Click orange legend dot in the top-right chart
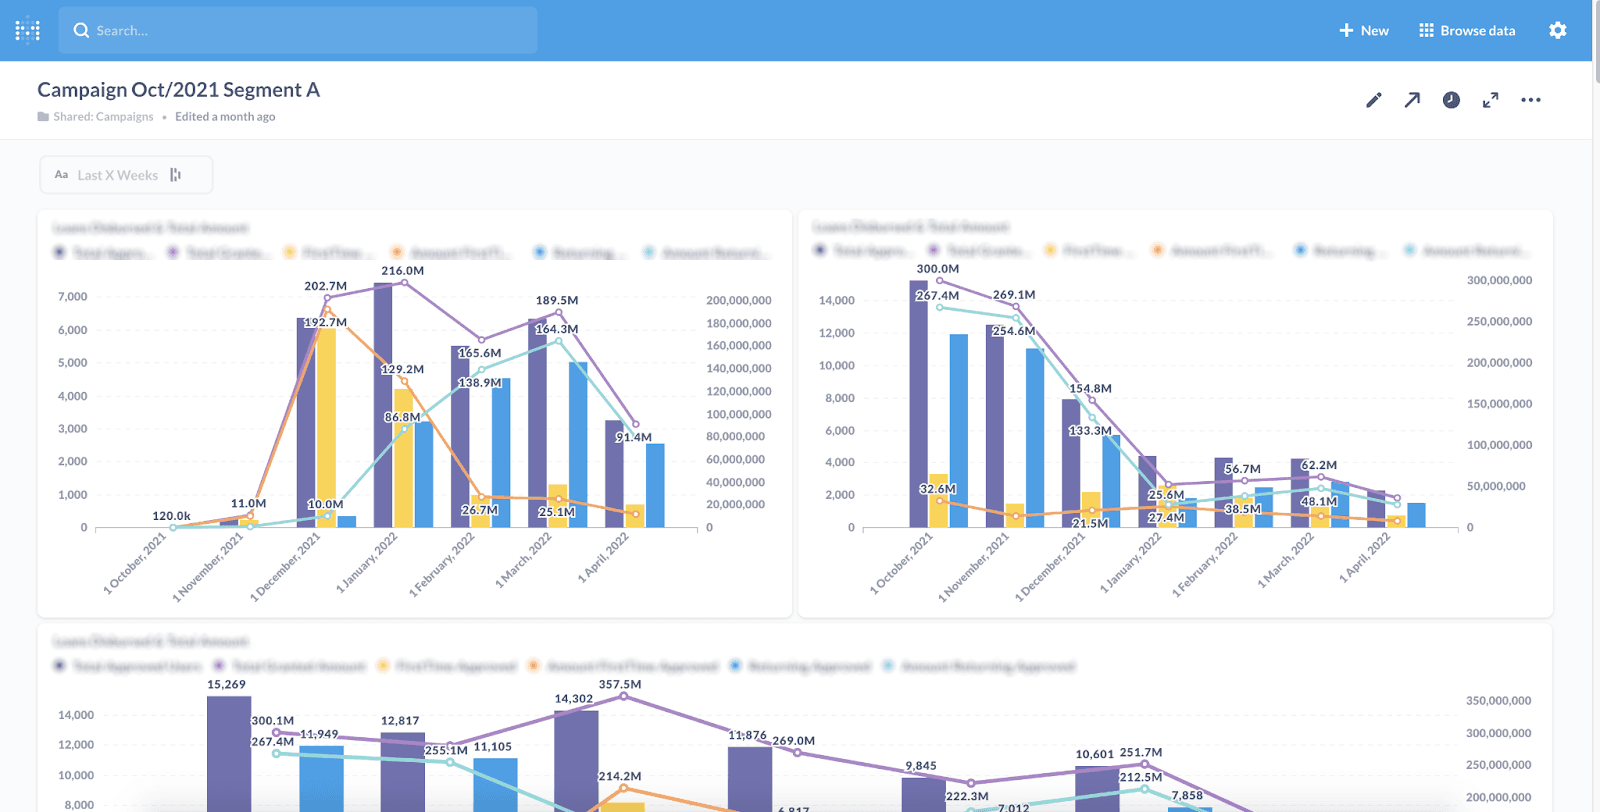 (1157, 250)
